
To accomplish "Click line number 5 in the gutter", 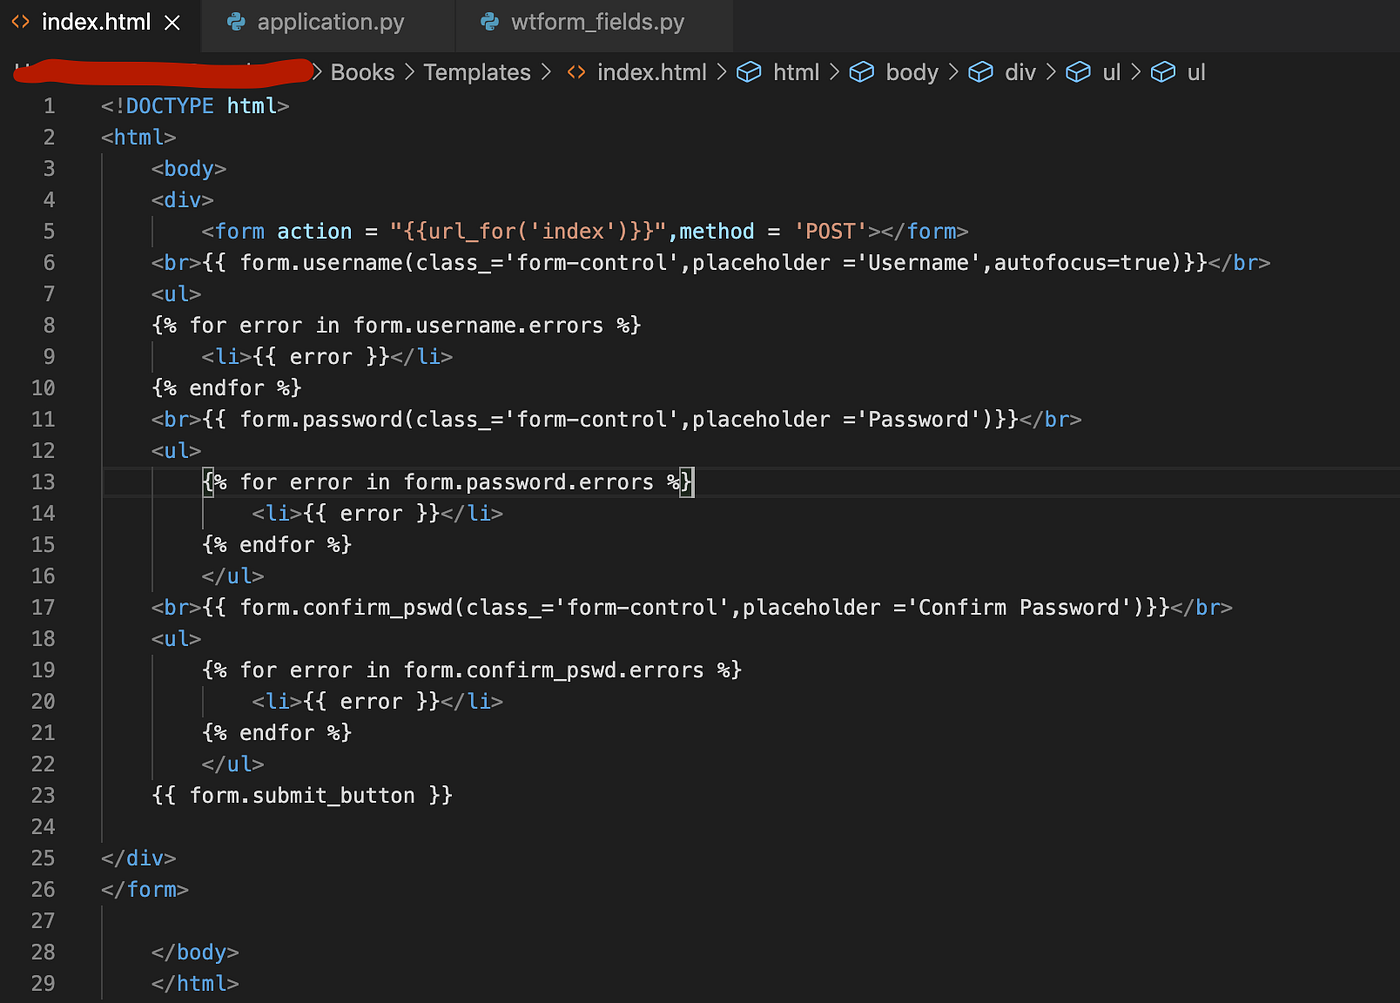I will [49, 231].
